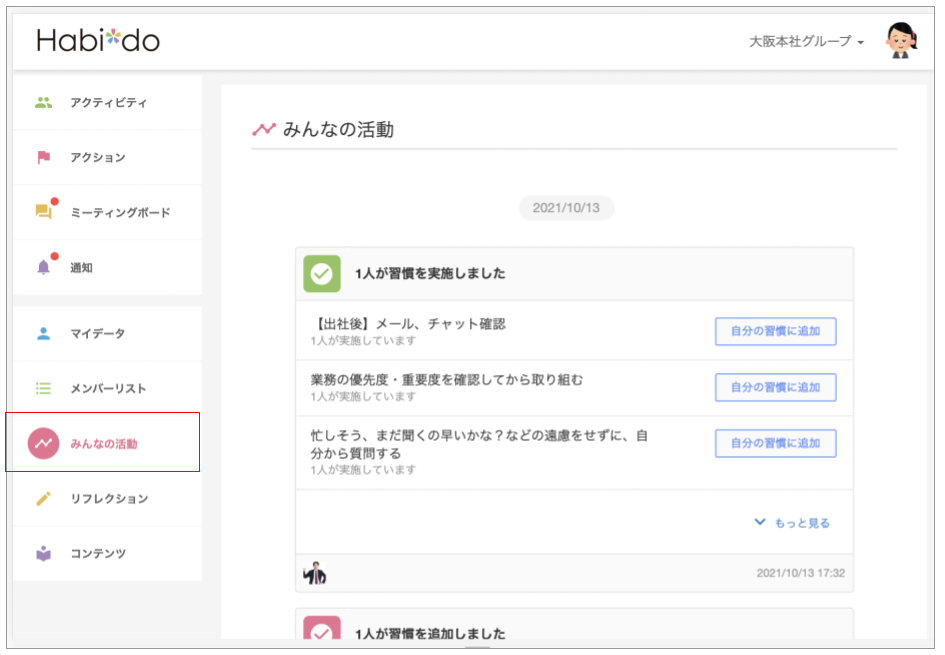
Task: Select the blue person My Data icon
Action: click(43, 333)
